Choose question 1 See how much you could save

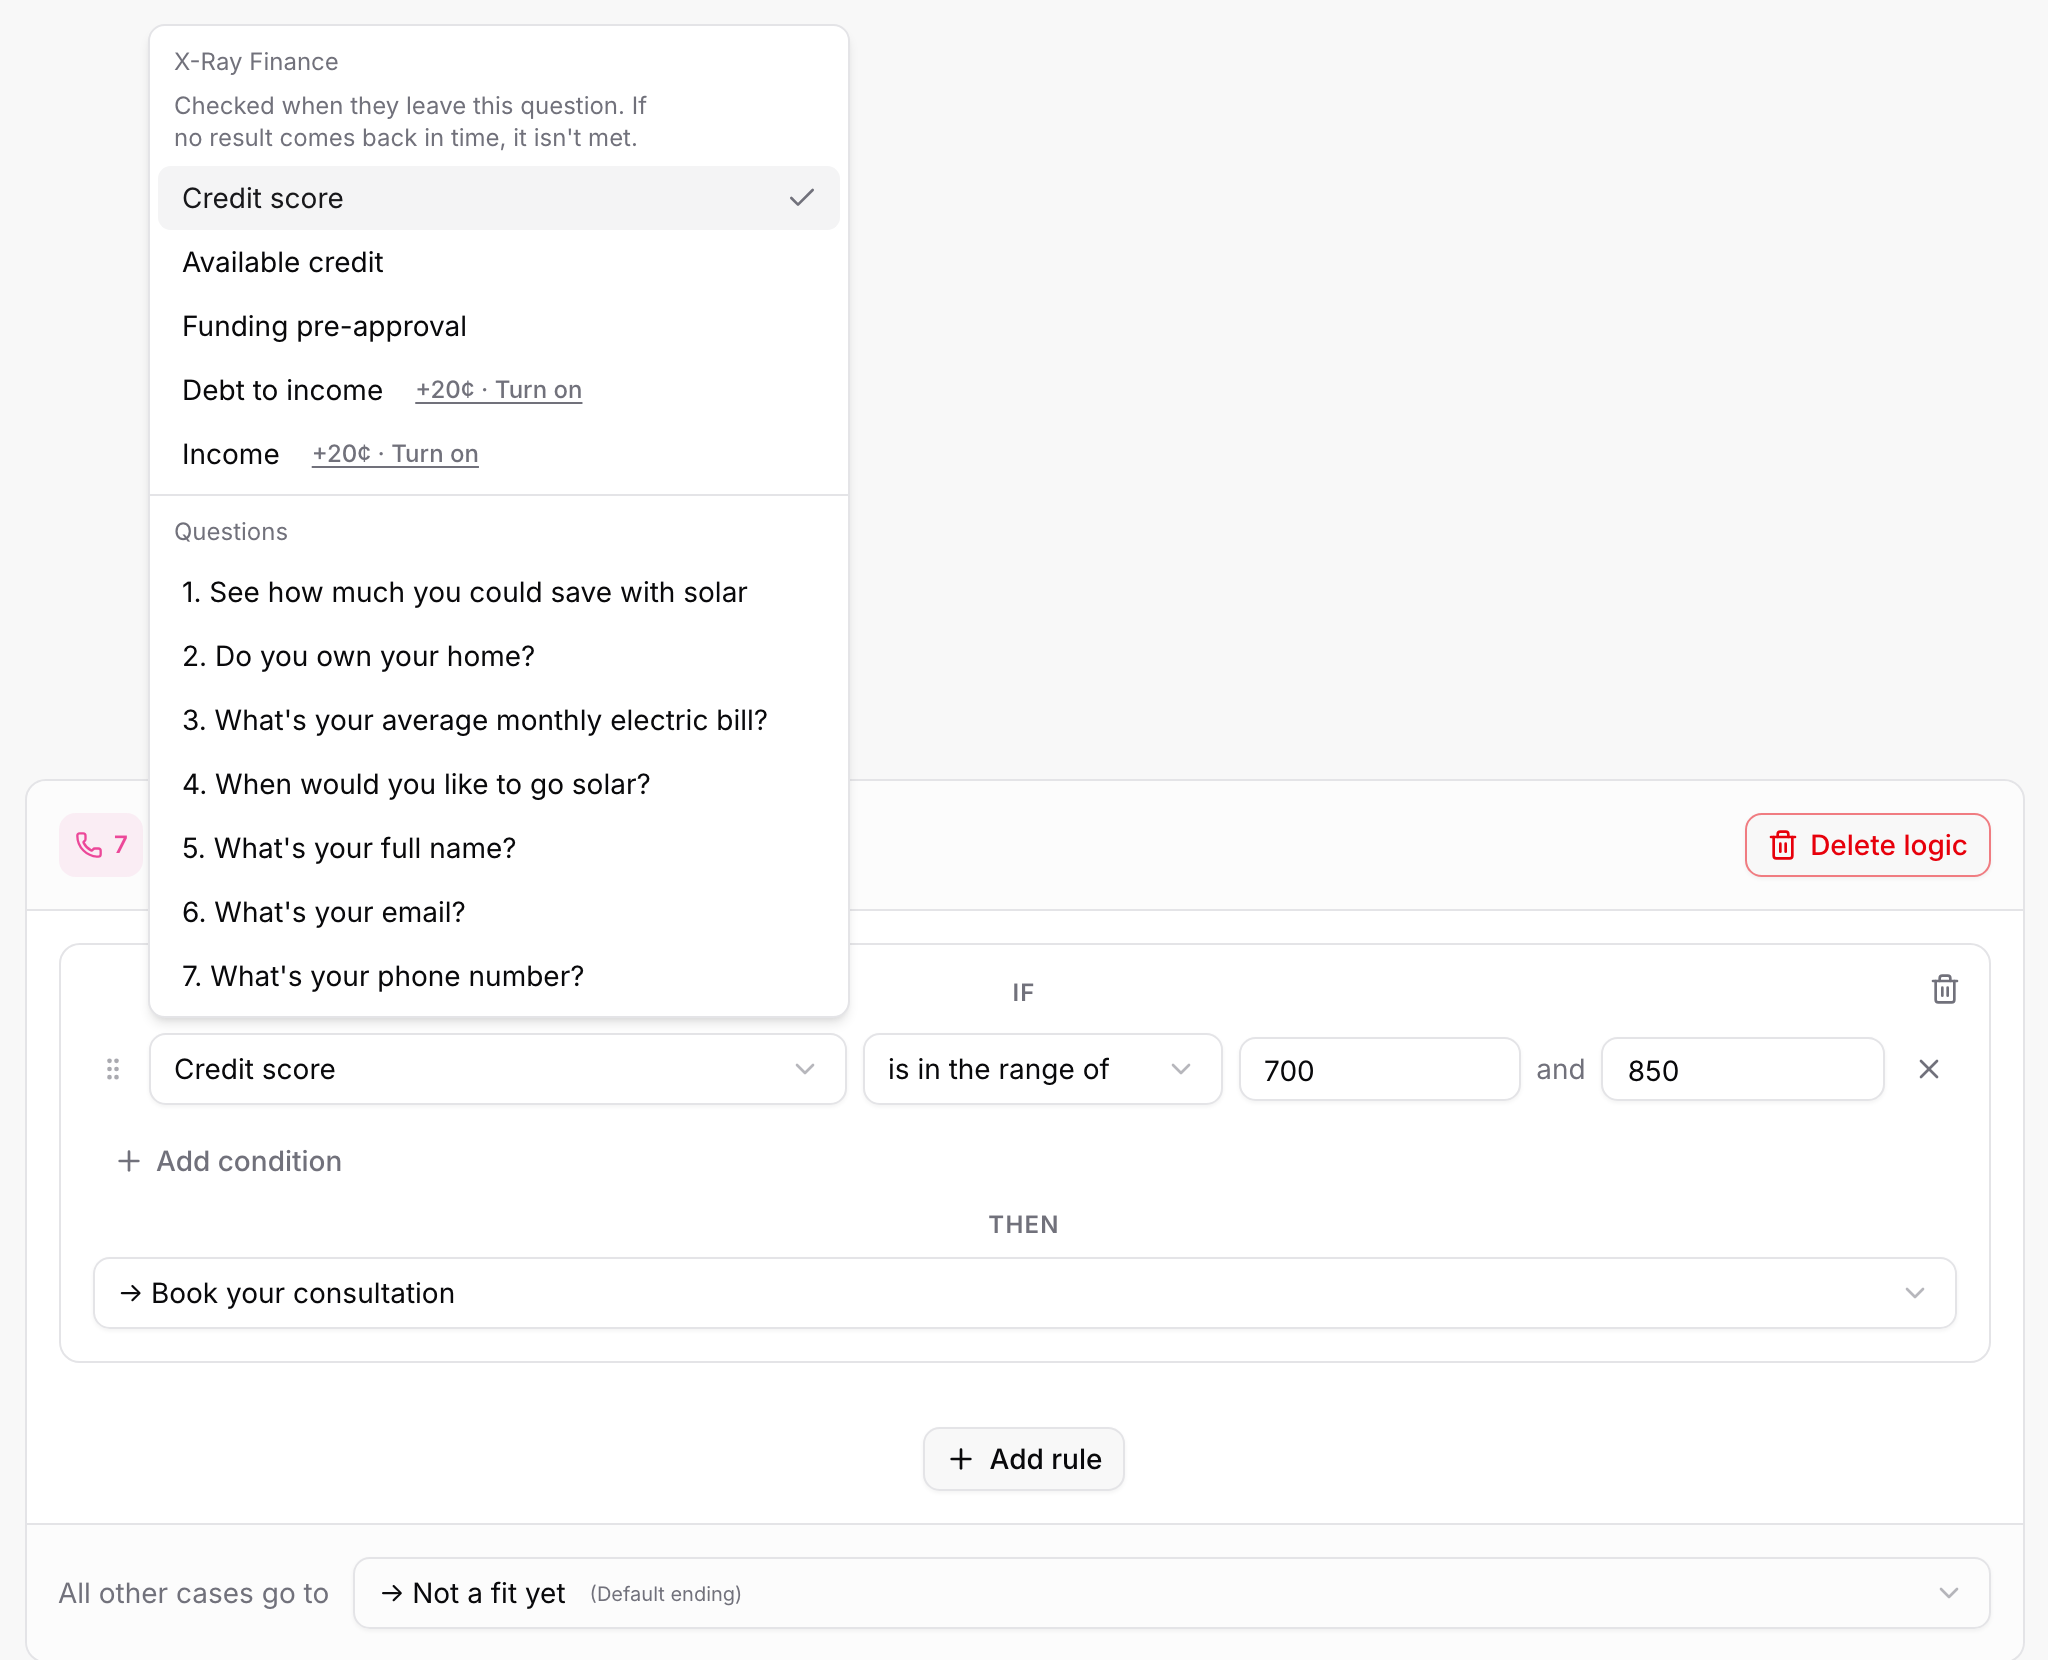(498, 592)
